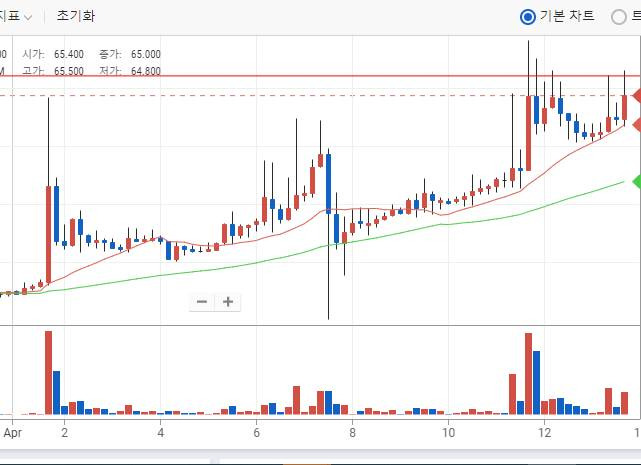Viewport: 641px width, 465px height.
Task: Zoom out with the minus button
Action: (202, 302)
